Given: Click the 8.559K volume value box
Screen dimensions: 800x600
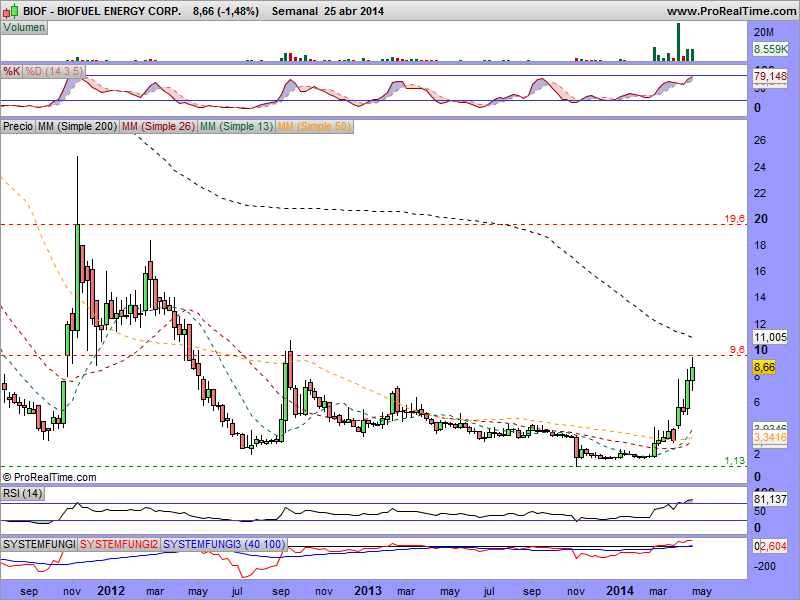Looking at the screenshot, I should click(x=770, y=49).
